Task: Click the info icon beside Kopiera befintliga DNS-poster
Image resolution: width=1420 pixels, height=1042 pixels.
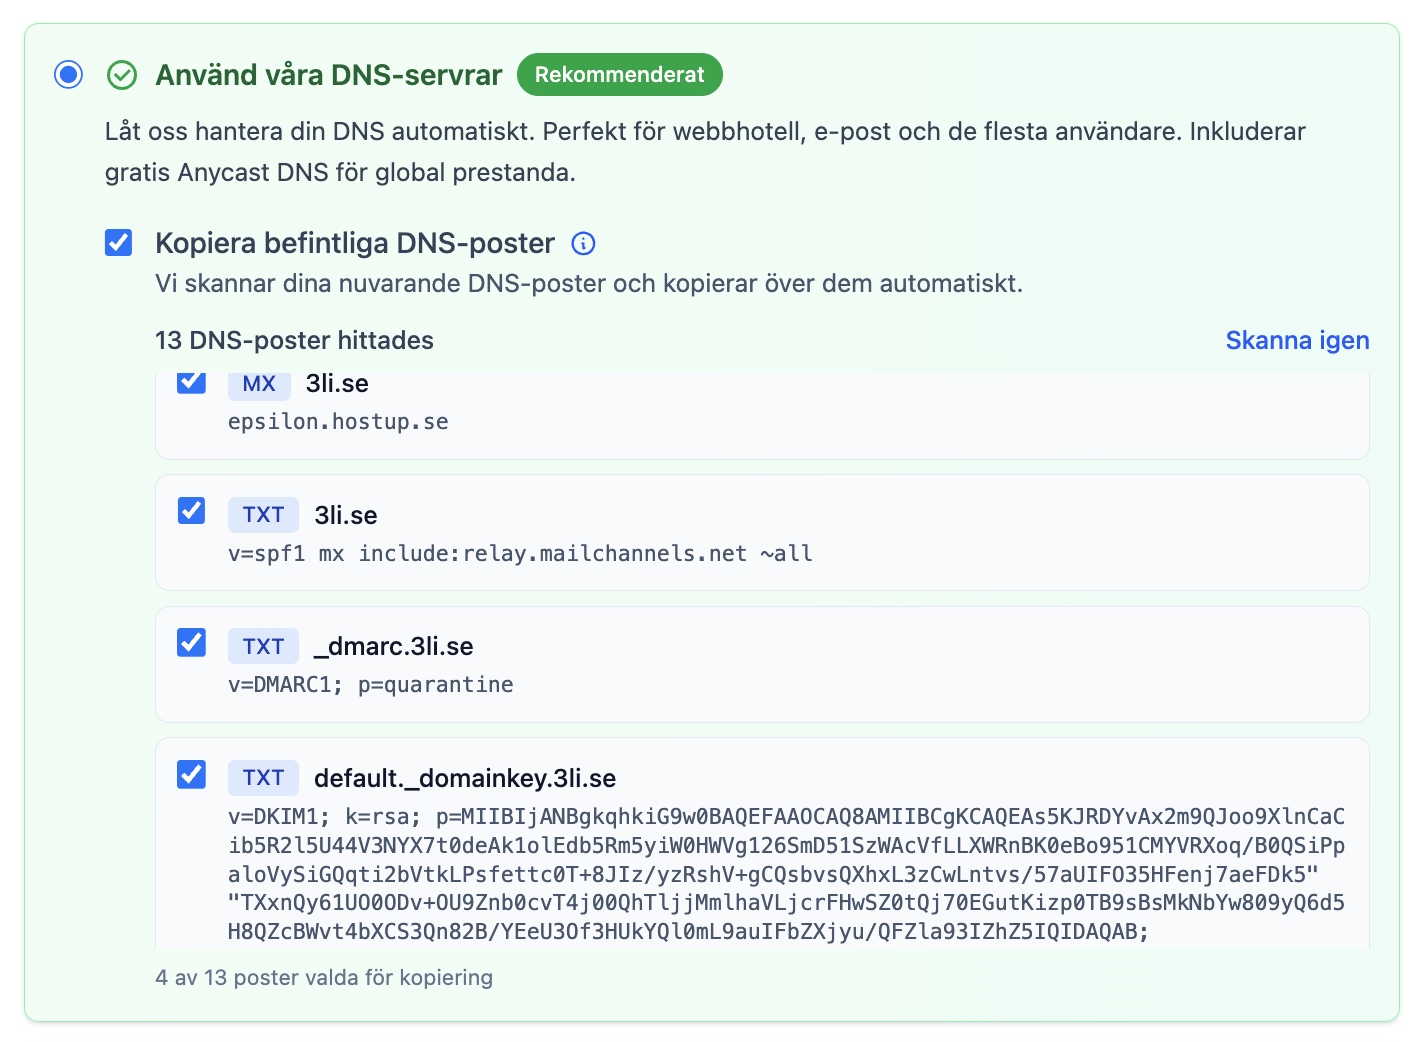Action: pos(583,243)
